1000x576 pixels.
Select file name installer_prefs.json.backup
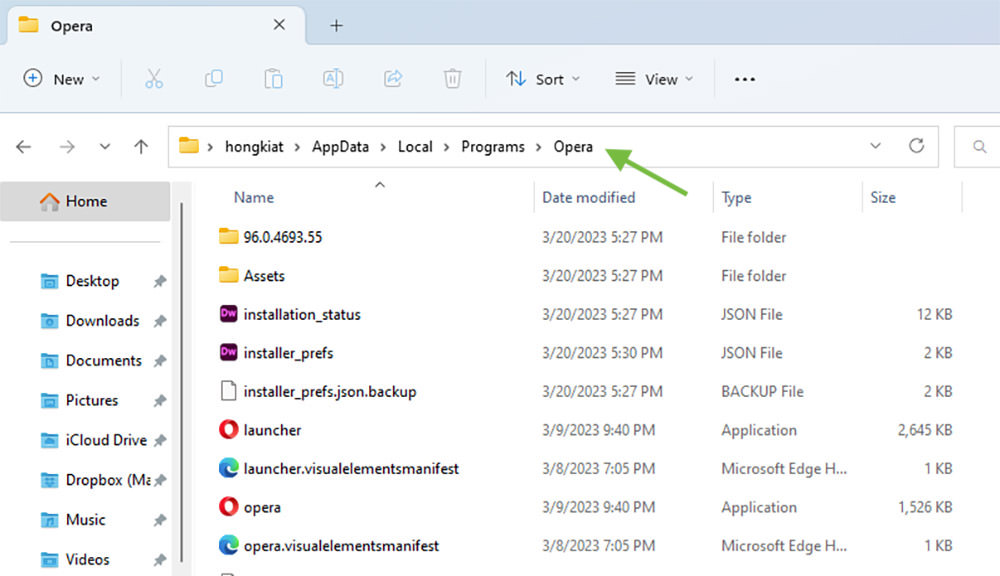[330, 391]
